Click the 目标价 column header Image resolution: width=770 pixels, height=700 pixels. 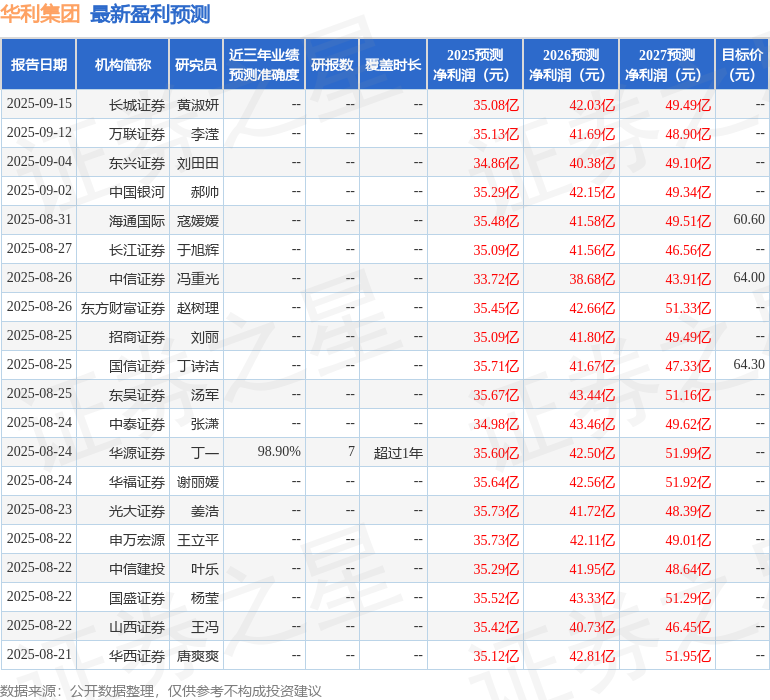click(742, 65)
